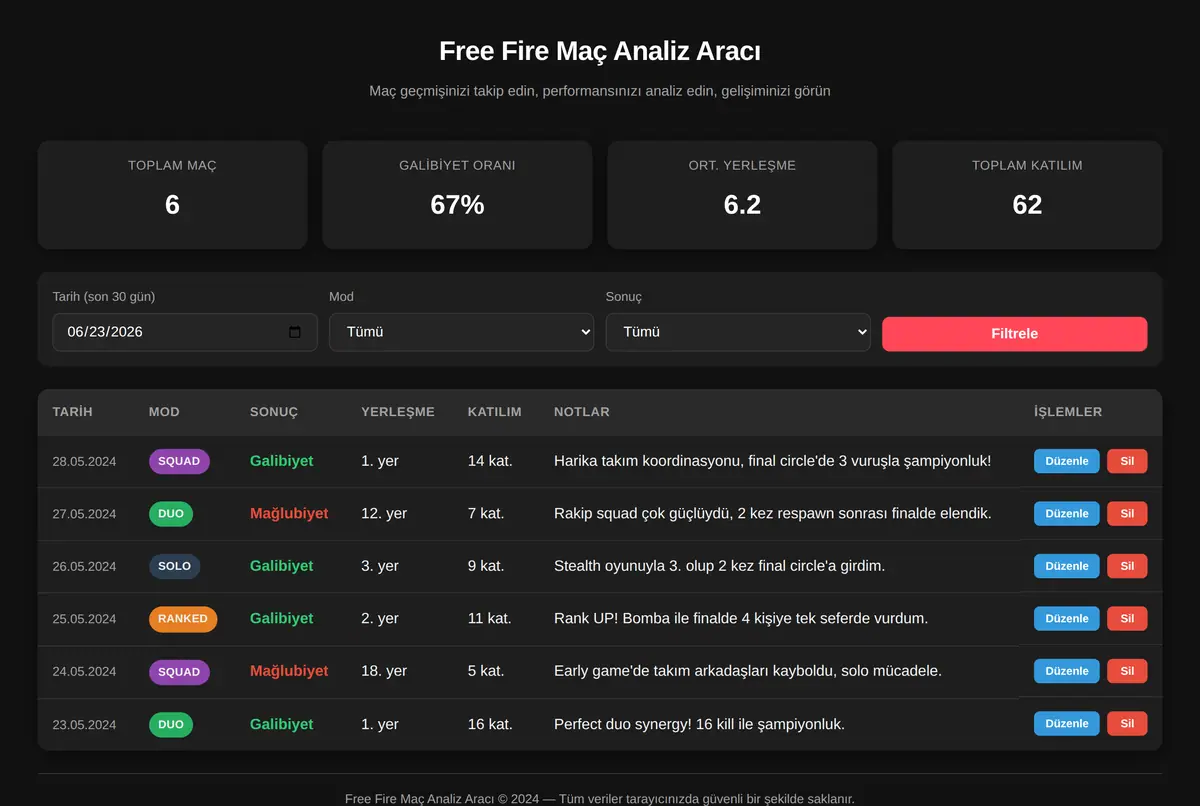
Task: Click the note starting 'Rank UP! Bomba'
Action: 741,619
